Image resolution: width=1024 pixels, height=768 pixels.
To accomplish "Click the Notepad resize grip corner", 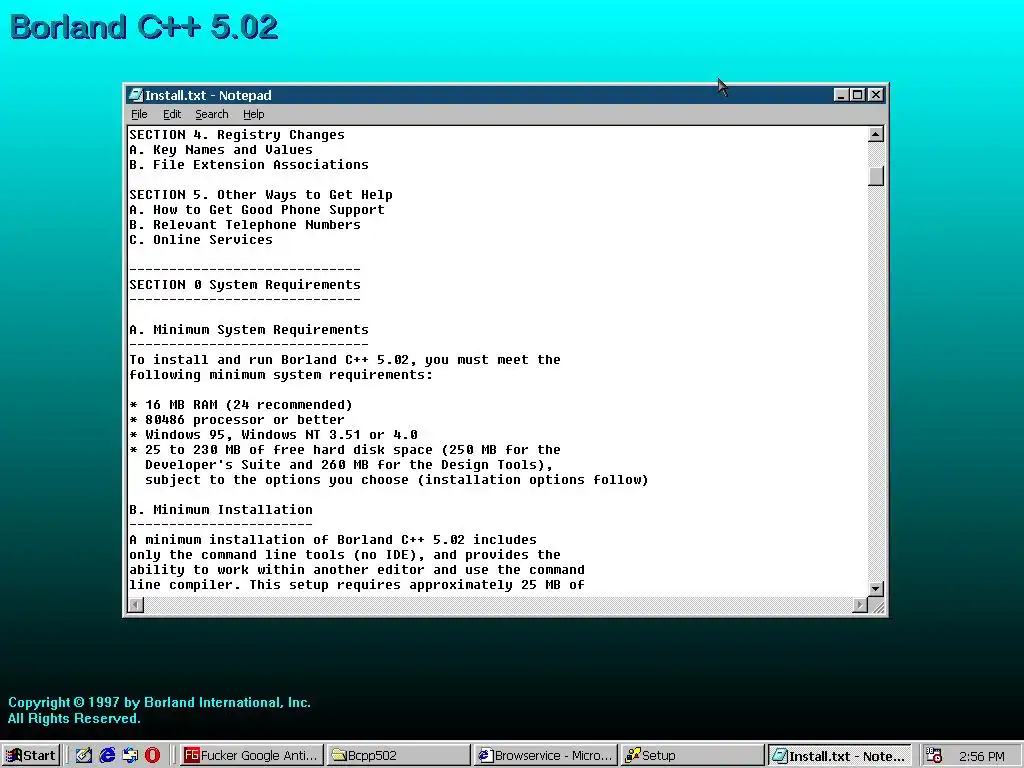I will (877, 606).
